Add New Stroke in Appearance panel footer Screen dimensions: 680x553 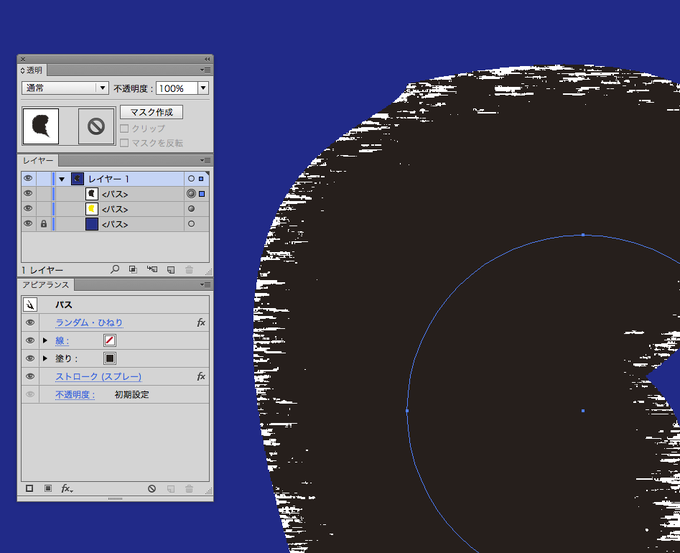pyautogui.click(x=29, y=488)
